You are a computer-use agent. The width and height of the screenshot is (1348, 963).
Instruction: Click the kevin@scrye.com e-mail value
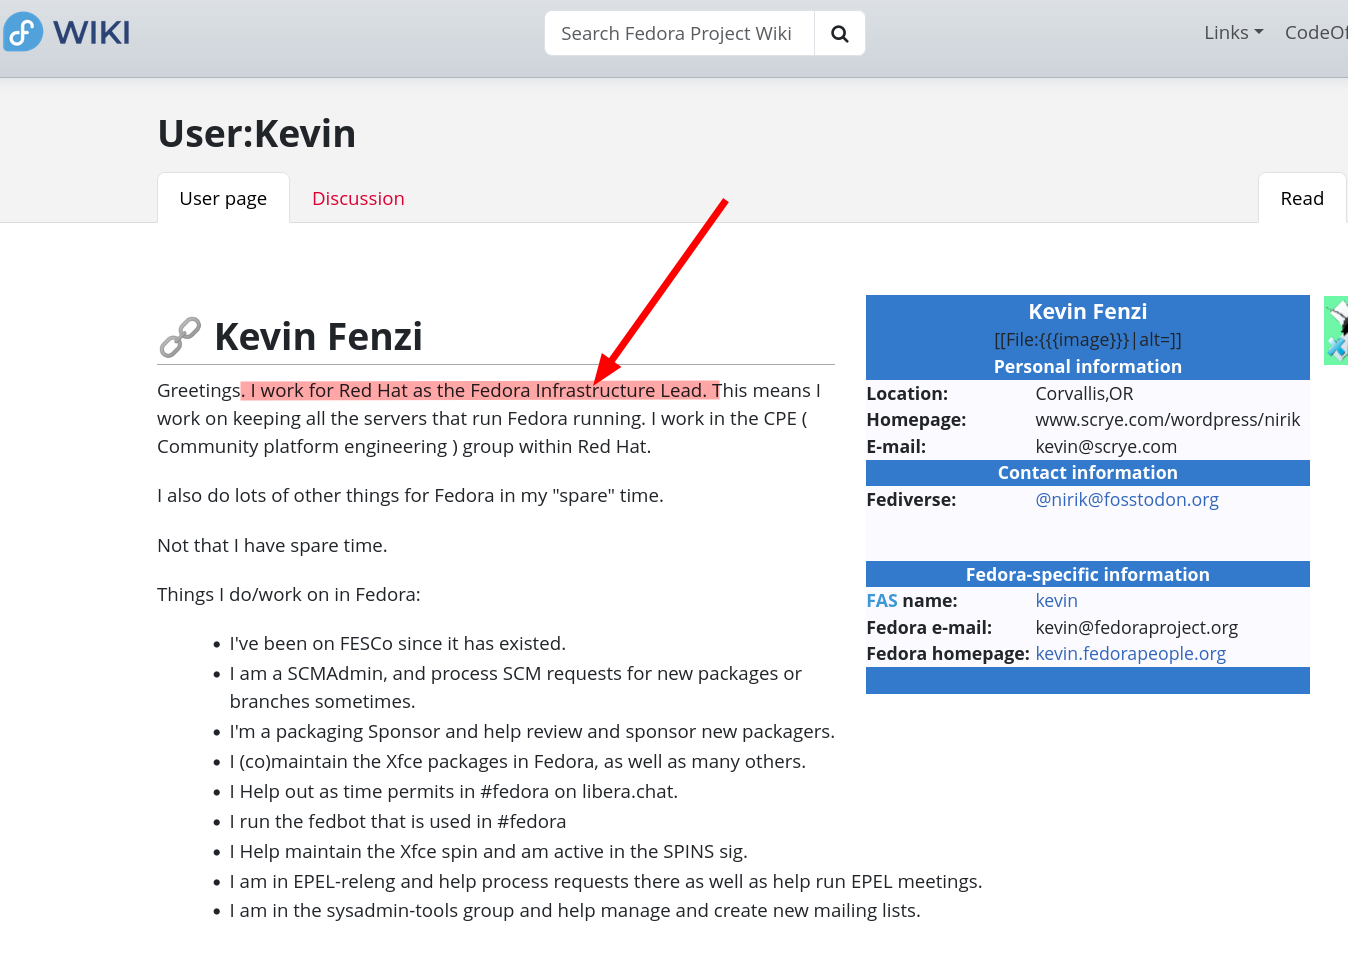click(1106, 447)
